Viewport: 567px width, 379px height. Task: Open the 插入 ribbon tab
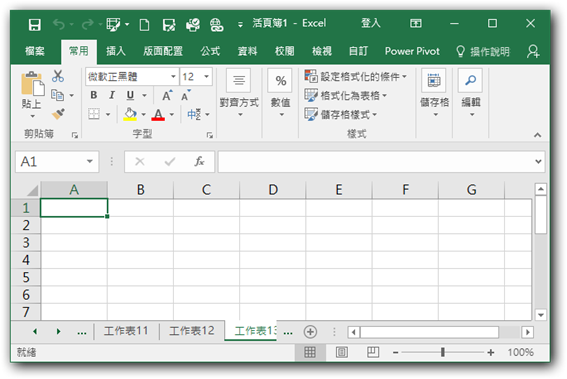pyautogui.click(x=116, y=51)
